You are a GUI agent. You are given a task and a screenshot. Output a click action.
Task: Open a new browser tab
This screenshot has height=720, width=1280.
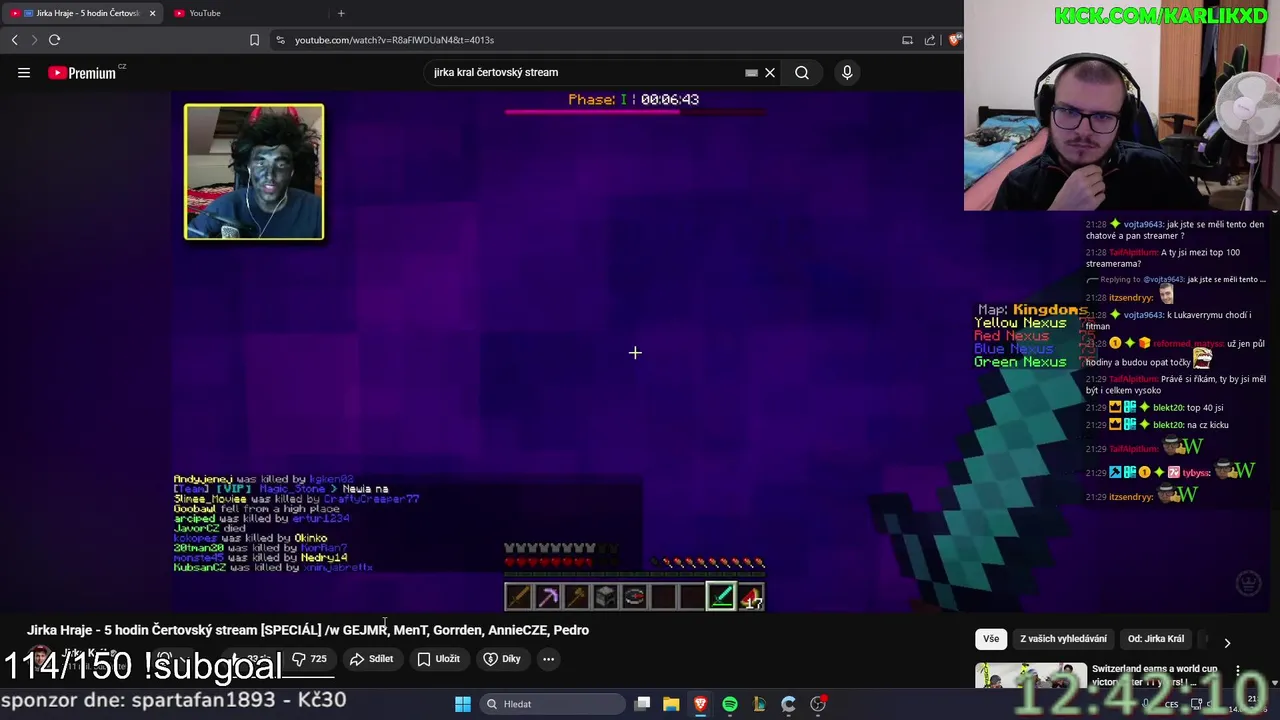point(341,13)
